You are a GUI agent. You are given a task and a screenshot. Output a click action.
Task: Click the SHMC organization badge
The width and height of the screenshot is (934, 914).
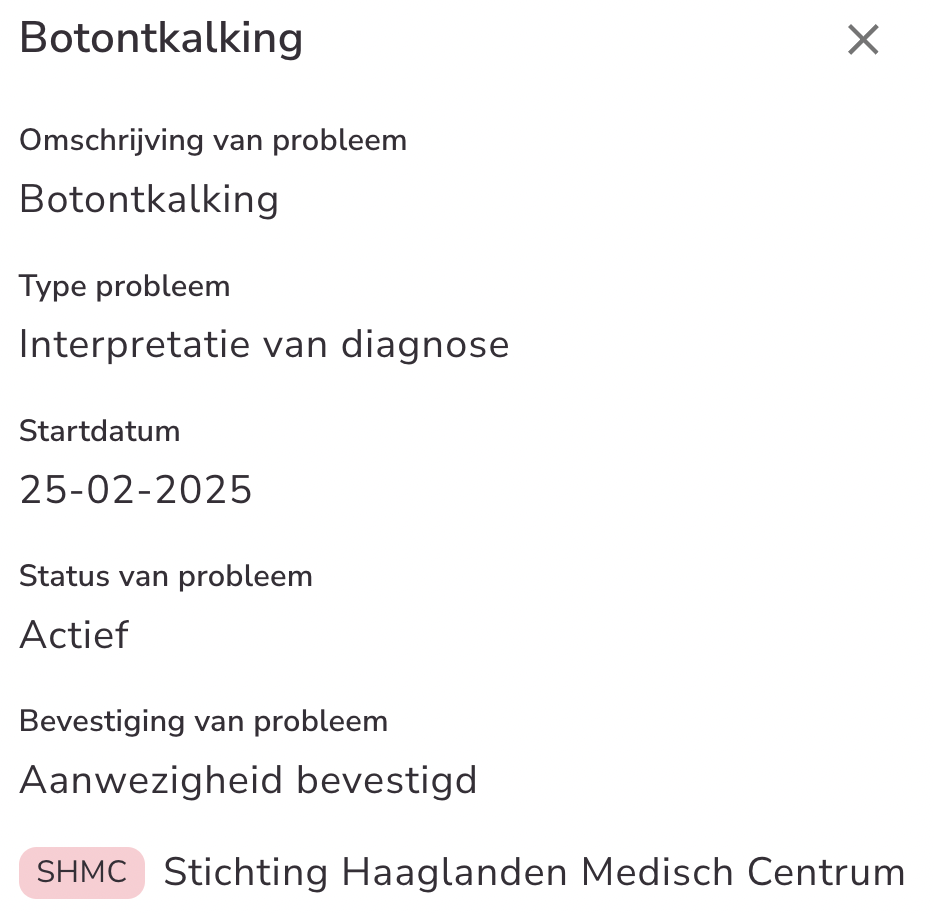[82, 872]
